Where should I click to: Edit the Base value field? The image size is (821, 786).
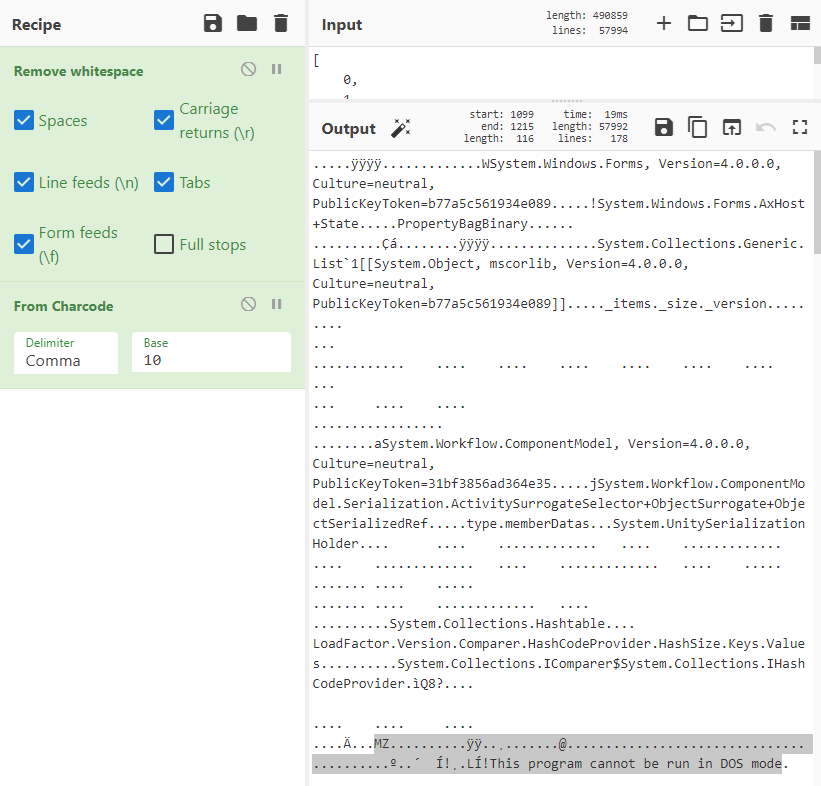point(212,352)
